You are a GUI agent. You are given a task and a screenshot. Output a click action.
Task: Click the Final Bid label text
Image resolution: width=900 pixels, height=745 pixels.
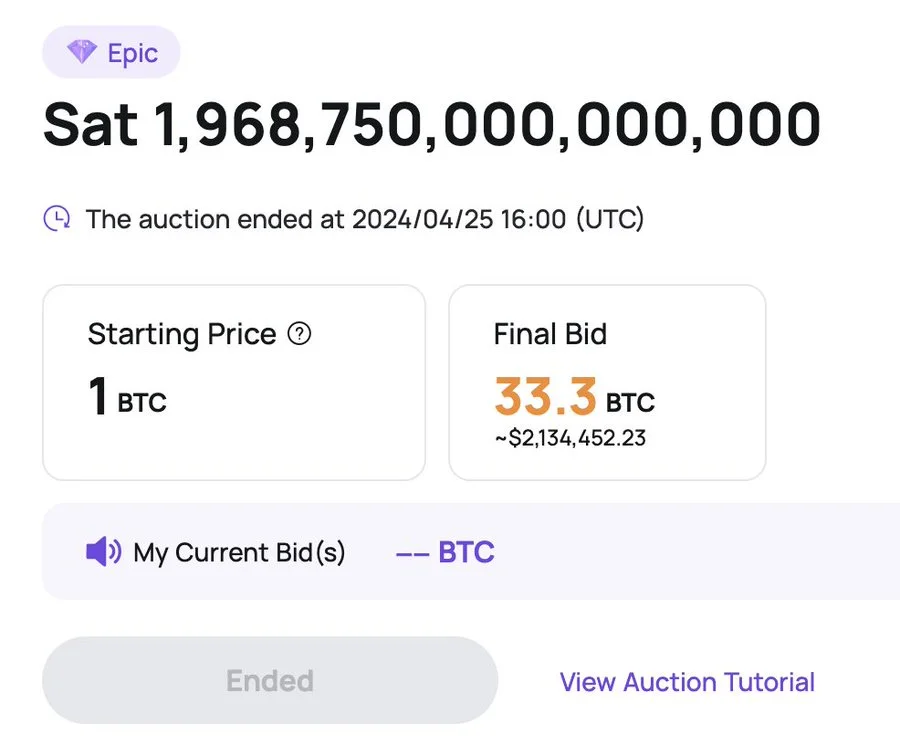[x=550, y=334]
